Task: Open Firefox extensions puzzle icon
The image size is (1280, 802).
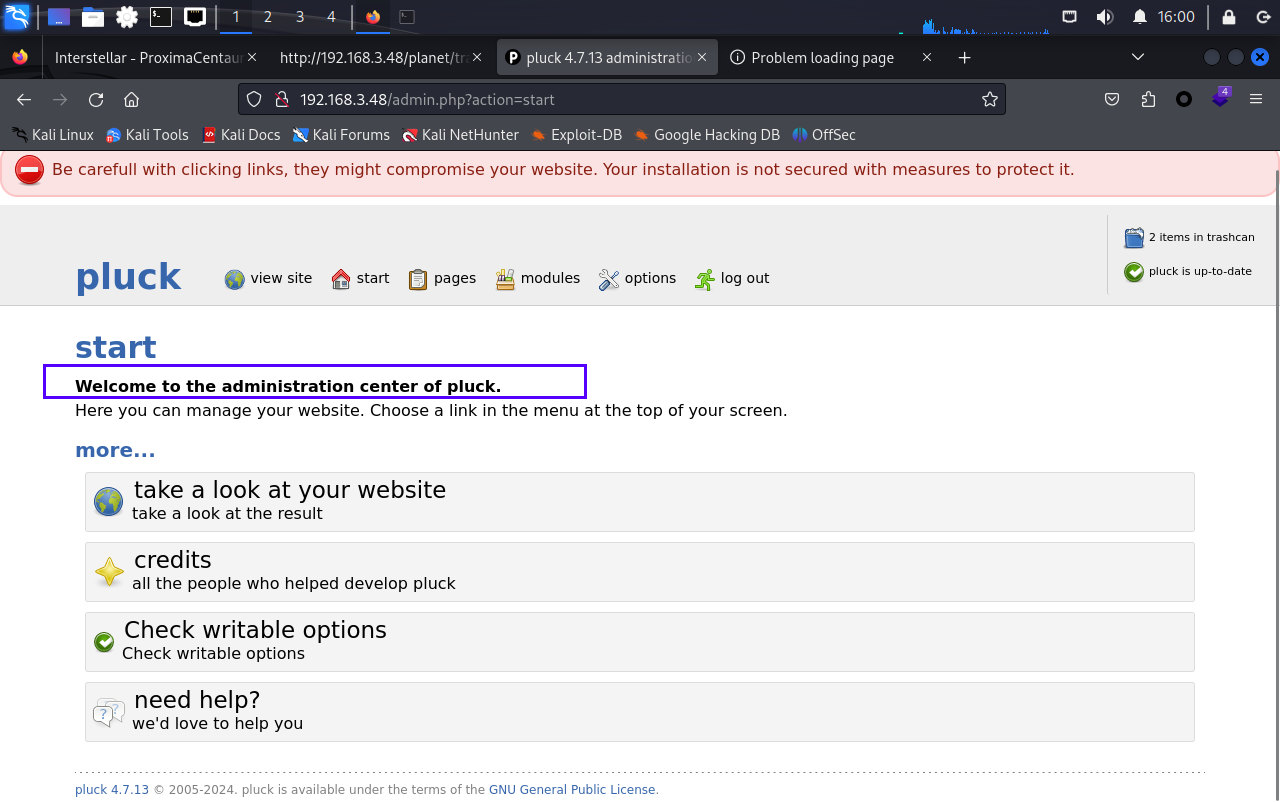Action: (x=1148, y=99)
